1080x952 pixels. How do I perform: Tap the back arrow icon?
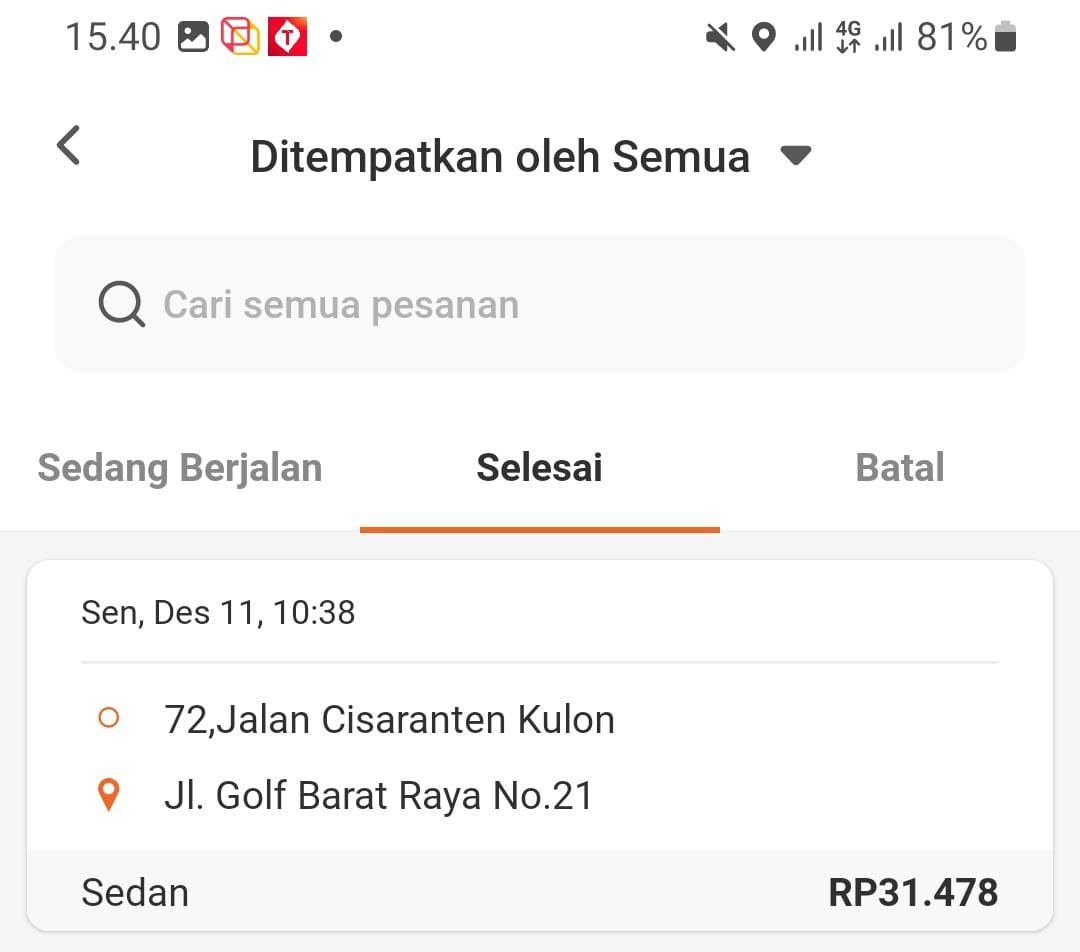click(68, 146)
